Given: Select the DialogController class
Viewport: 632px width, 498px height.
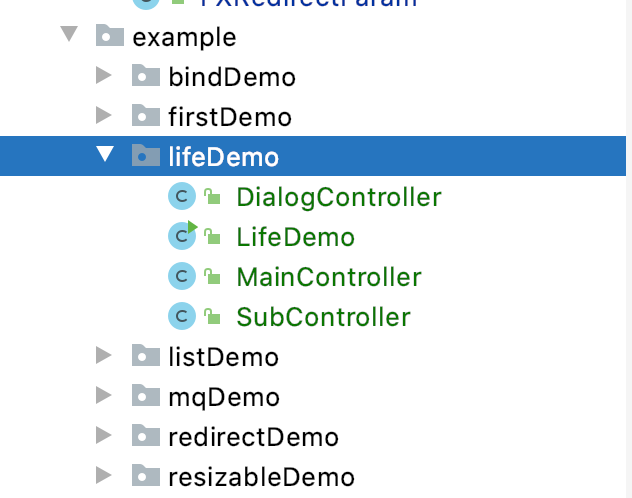Looking at the screenshot, I should (x=338, y=197).
